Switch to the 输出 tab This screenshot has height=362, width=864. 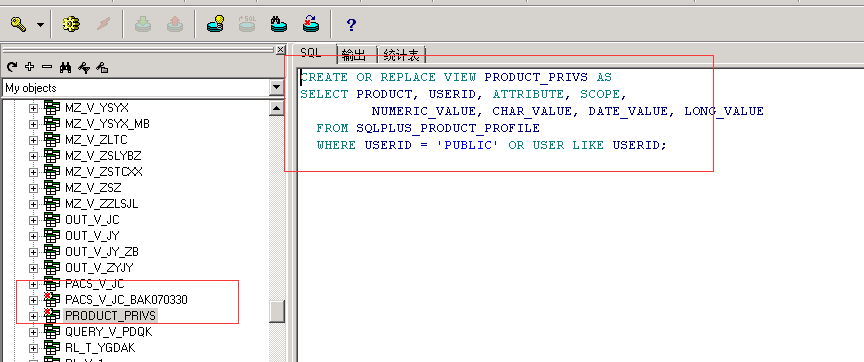[353, 55]
